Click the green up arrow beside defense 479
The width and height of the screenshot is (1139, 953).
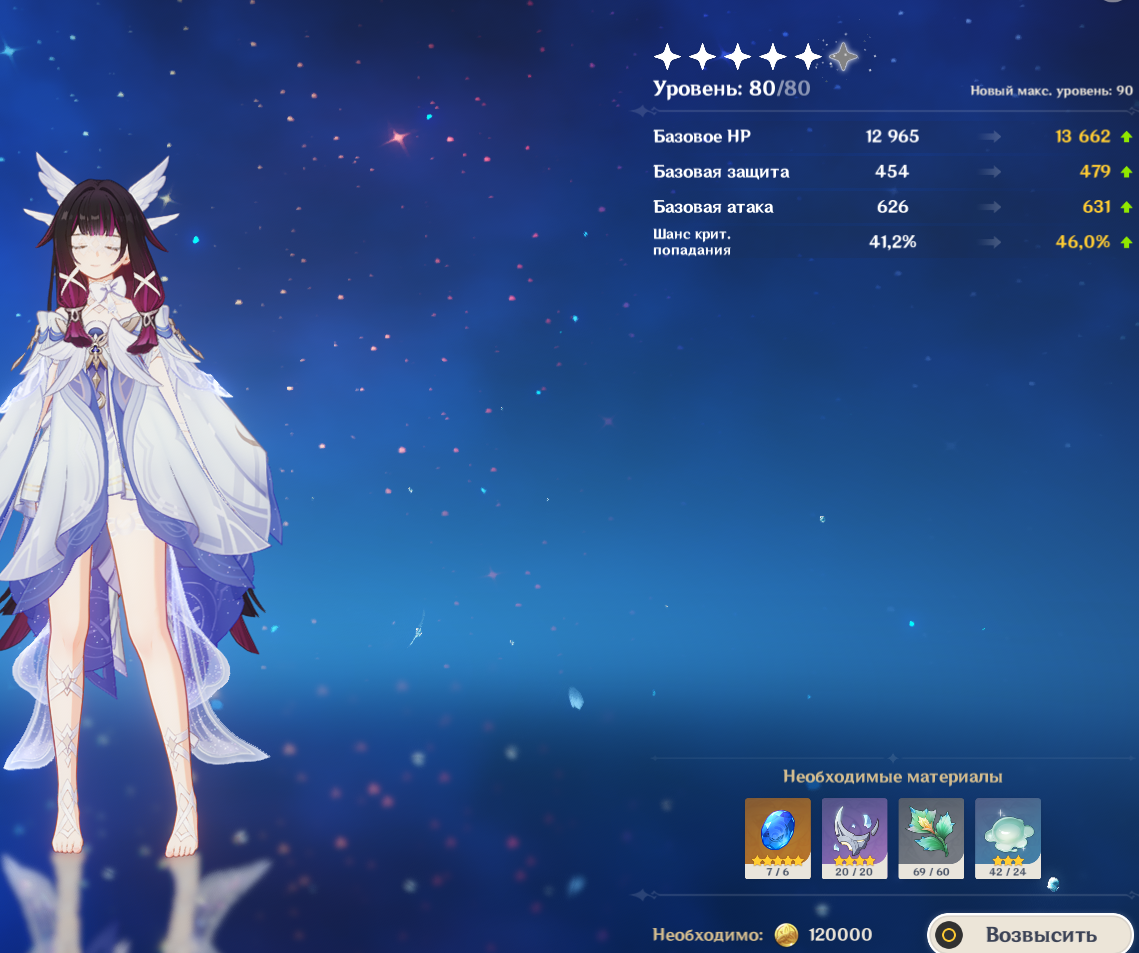coord(1126,172)
